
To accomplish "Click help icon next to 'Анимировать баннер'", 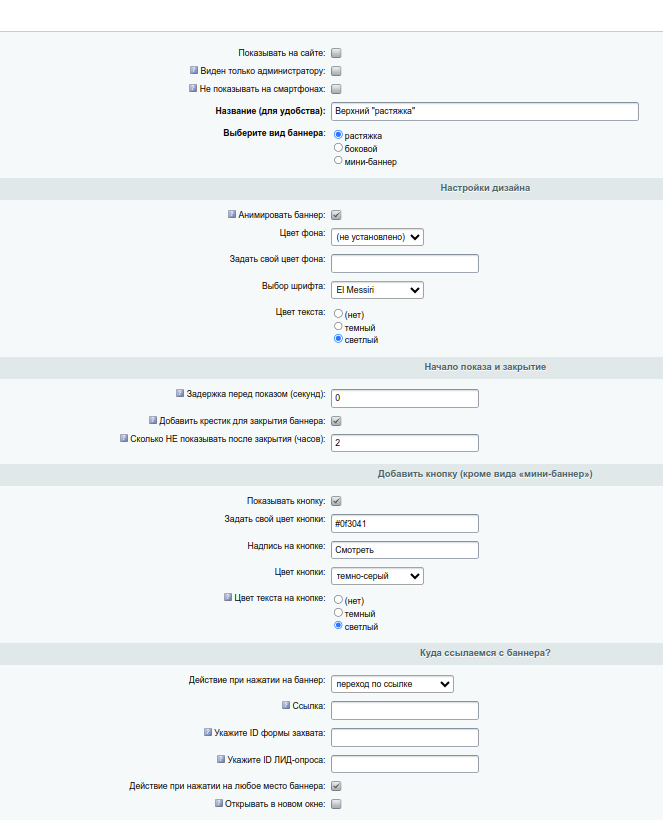I will (232, 214).
